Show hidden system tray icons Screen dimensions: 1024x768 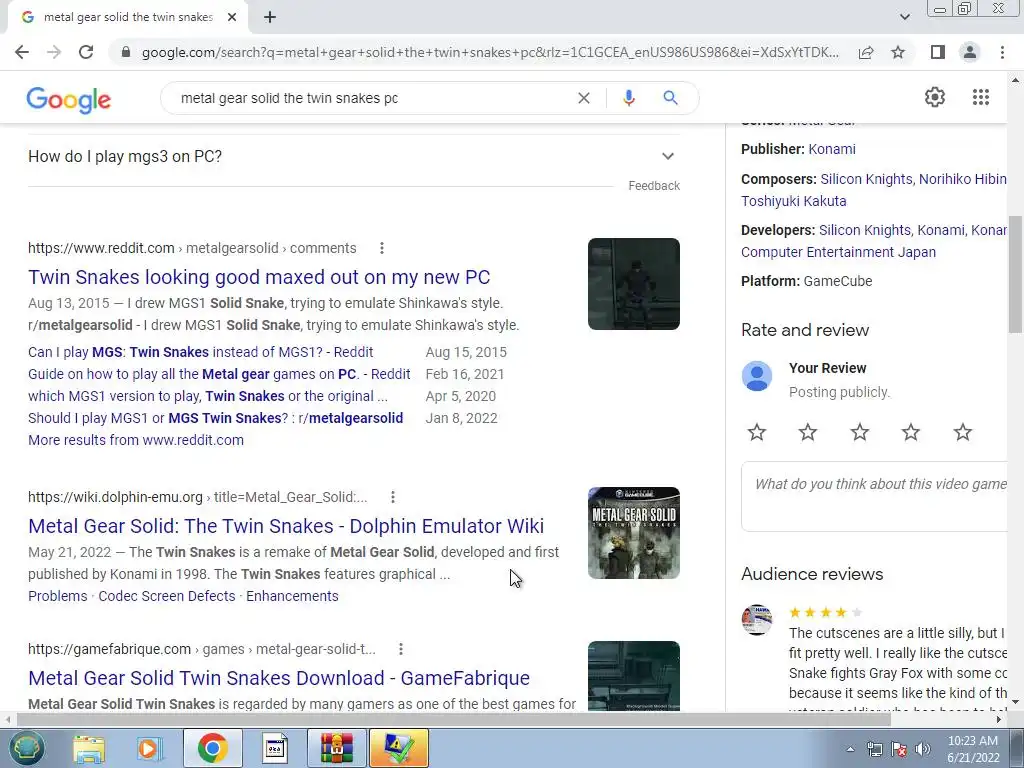[850, 749]
